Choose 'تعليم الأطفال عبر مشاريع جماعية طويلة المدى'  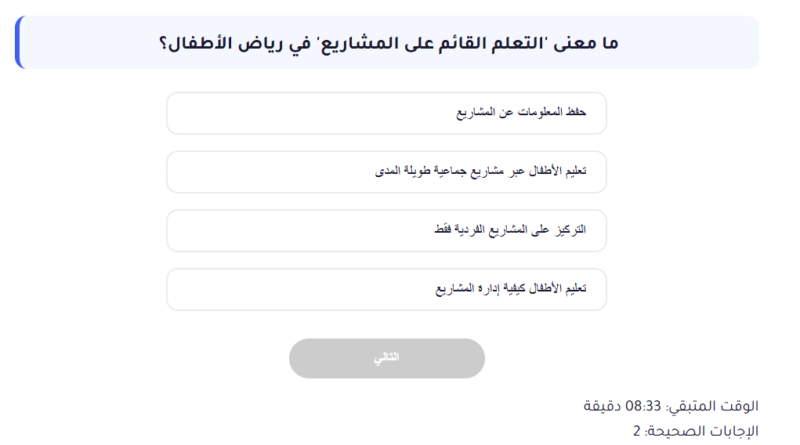pyautogui.click(x=386, y=172)
